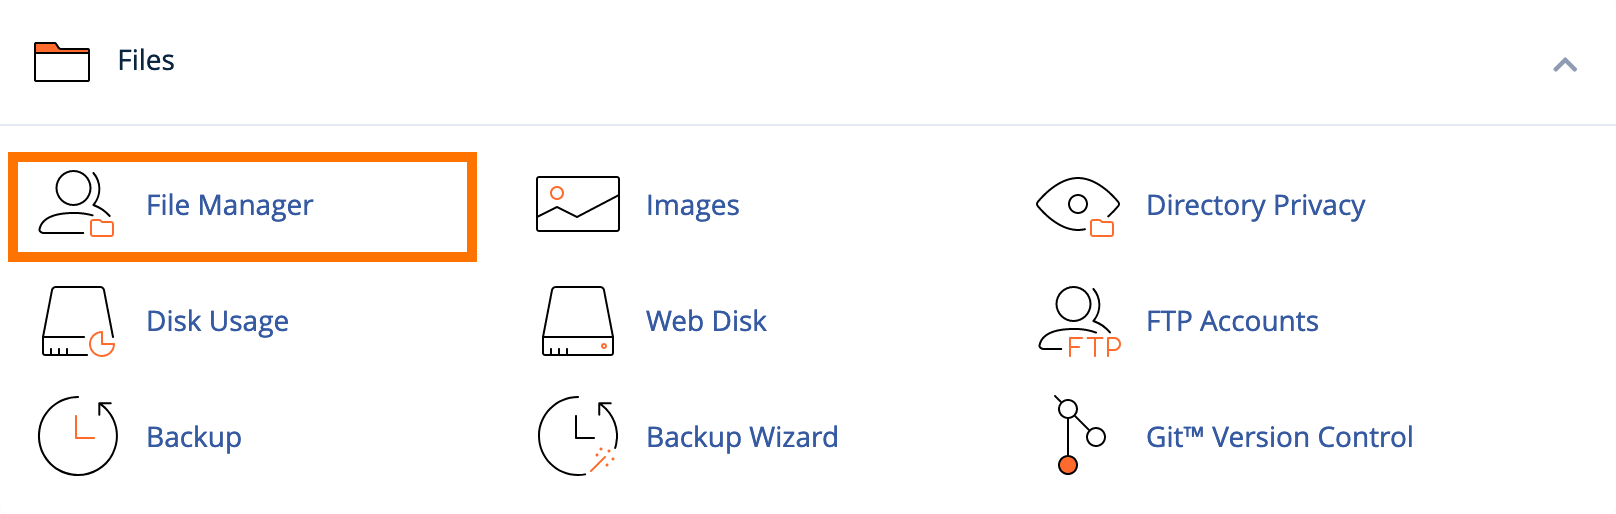
Task: Open the Backup text link
Action: [194, 437]
